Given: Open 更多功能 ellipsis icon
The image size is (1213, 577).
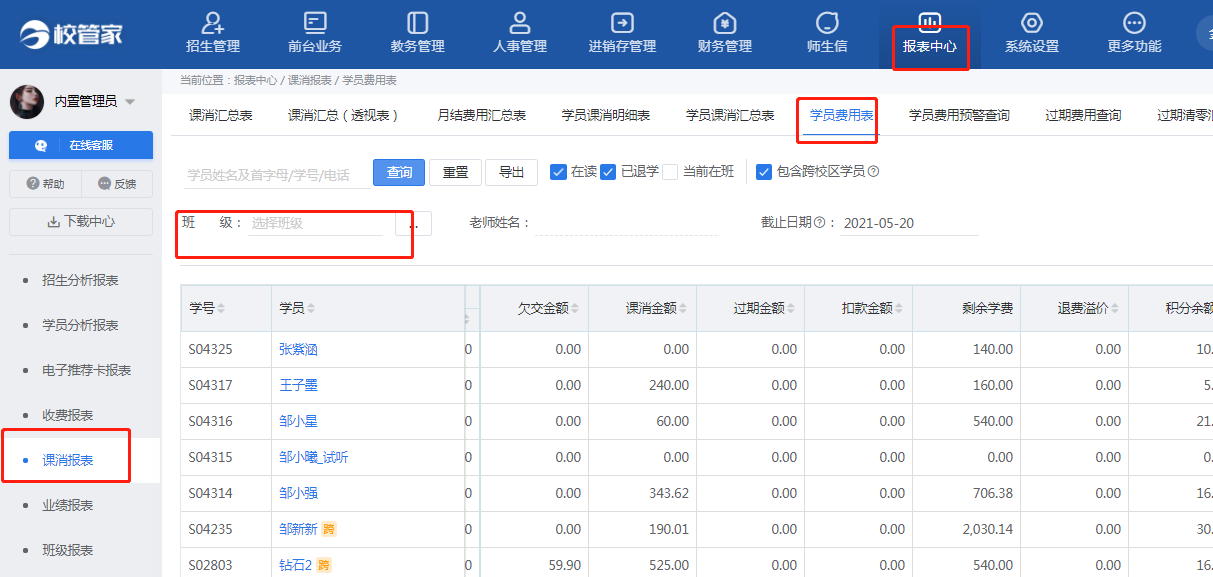Looking at the screenshot, I should (x=1134, y=23).
